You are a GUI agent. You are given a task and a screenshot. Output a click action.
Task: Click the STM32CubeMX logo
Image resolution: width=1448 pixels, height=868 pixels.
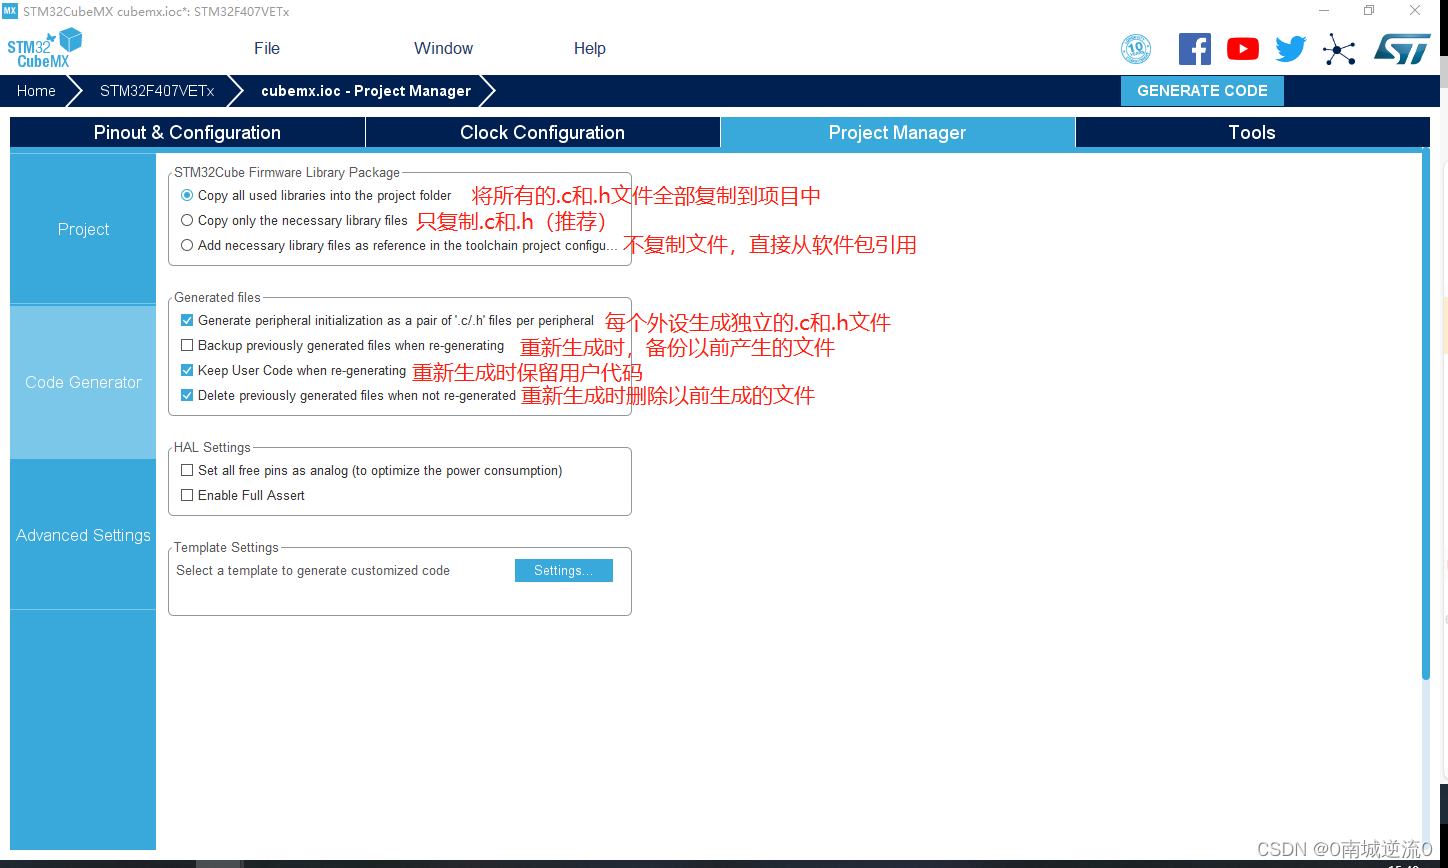(44, 48)
